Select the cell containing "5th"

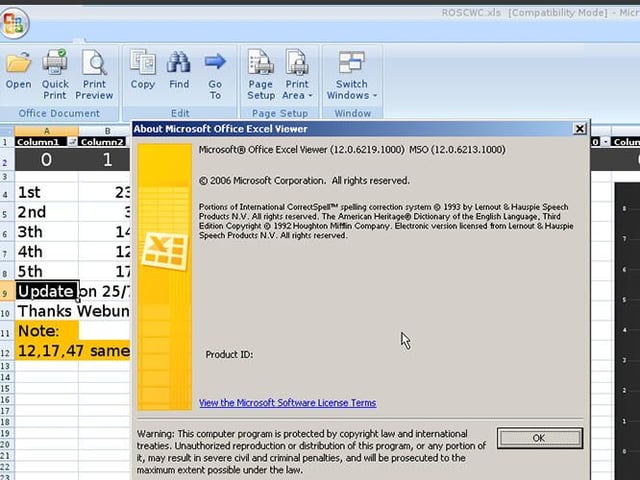click(x=47, y=271)
